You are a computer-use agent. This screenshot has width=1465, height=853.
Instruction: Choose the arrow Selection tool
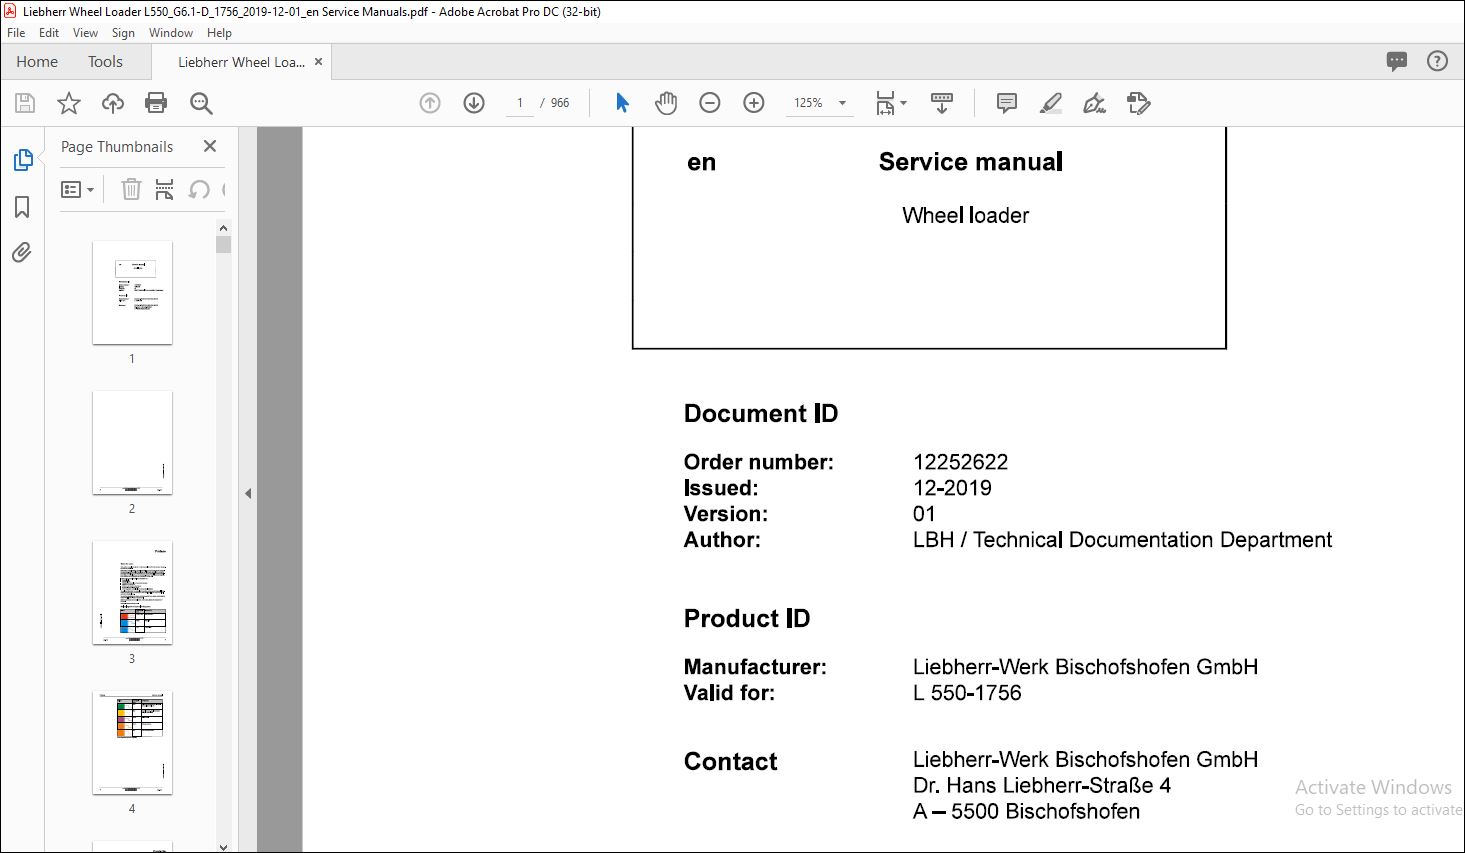[622, 103]
